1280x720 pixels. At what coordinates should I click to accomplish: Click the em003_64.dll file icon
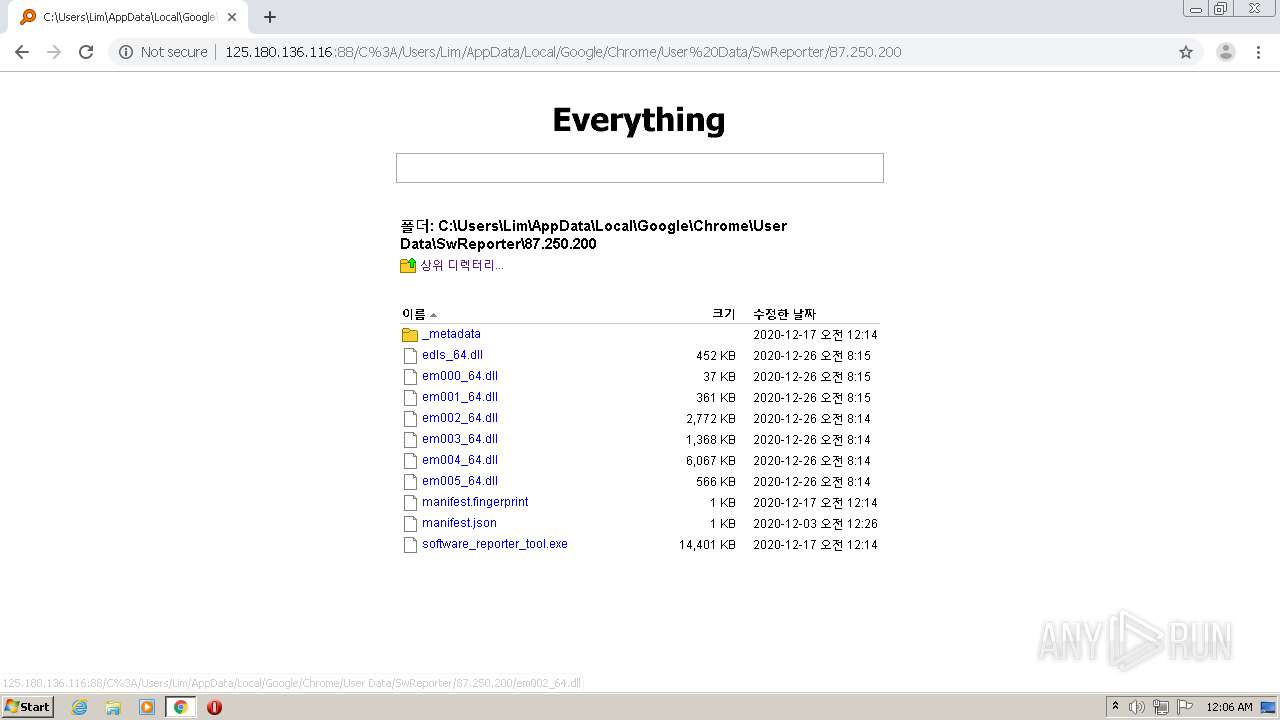pos(410,440)
